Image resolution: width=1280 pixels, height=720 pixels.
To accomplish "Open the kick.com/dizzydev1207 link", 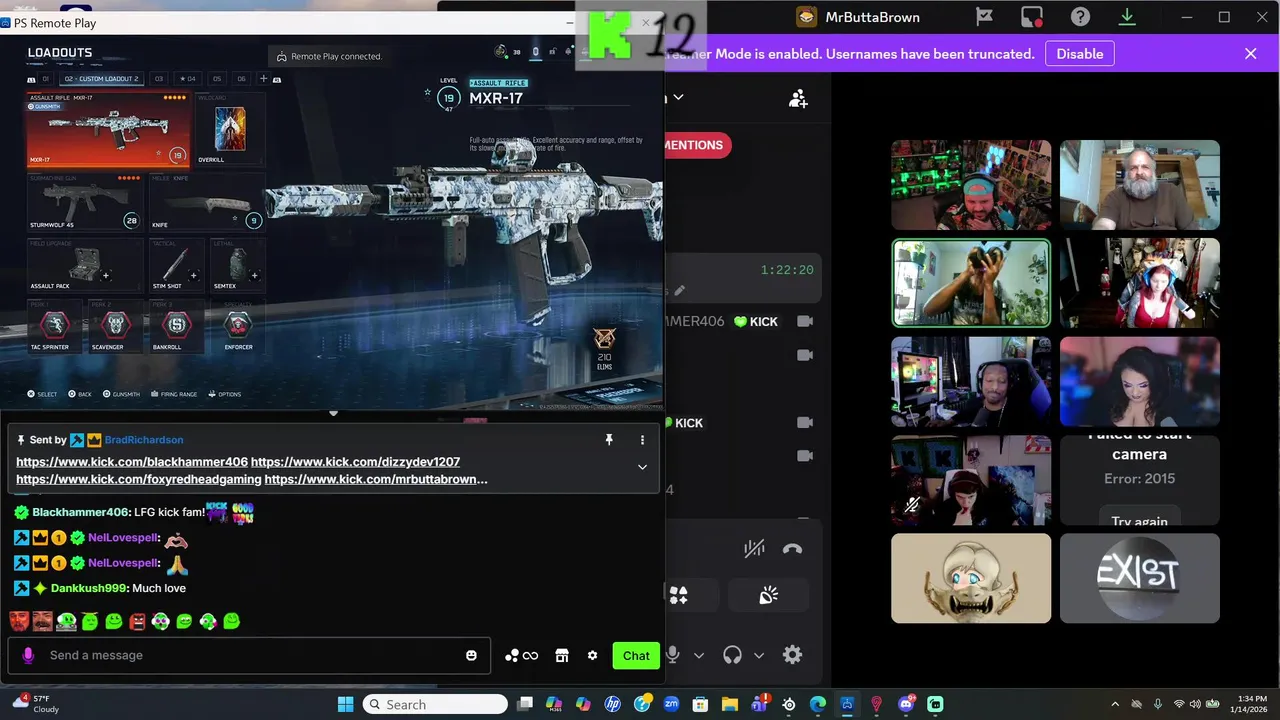I will [355, 462].
